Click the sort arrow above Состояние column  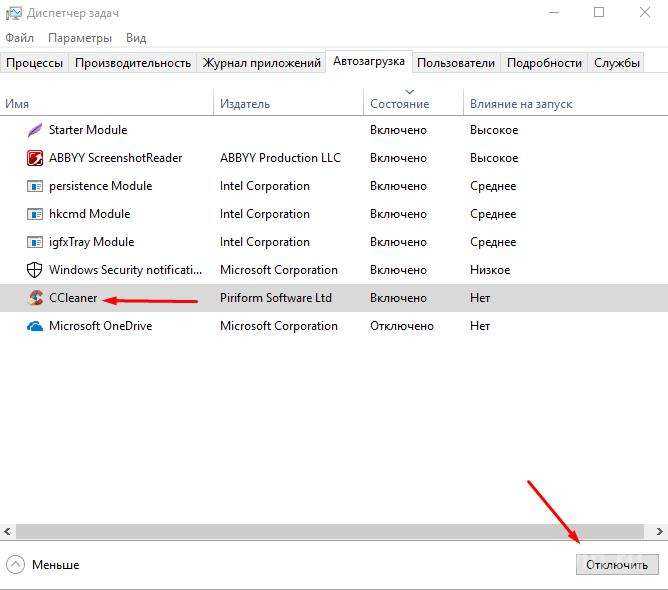(409, 92)
